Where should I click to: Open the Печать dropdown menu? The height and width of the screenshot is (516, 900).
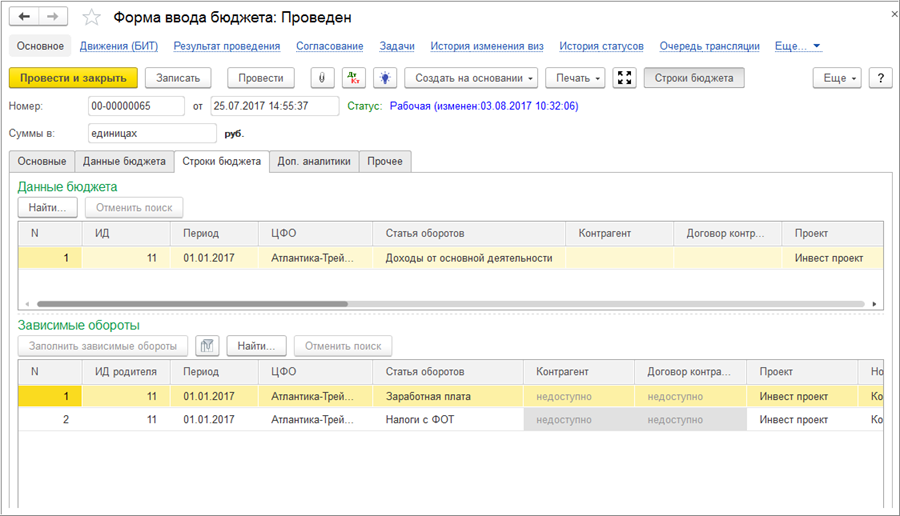[575, 78]
